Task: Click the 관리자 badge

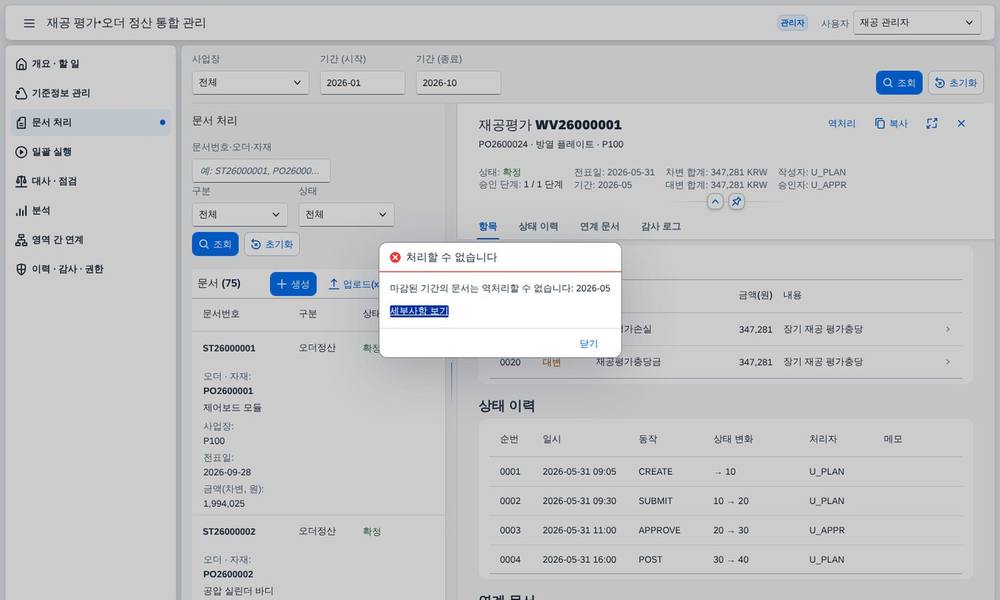Action: click(793, 23)
